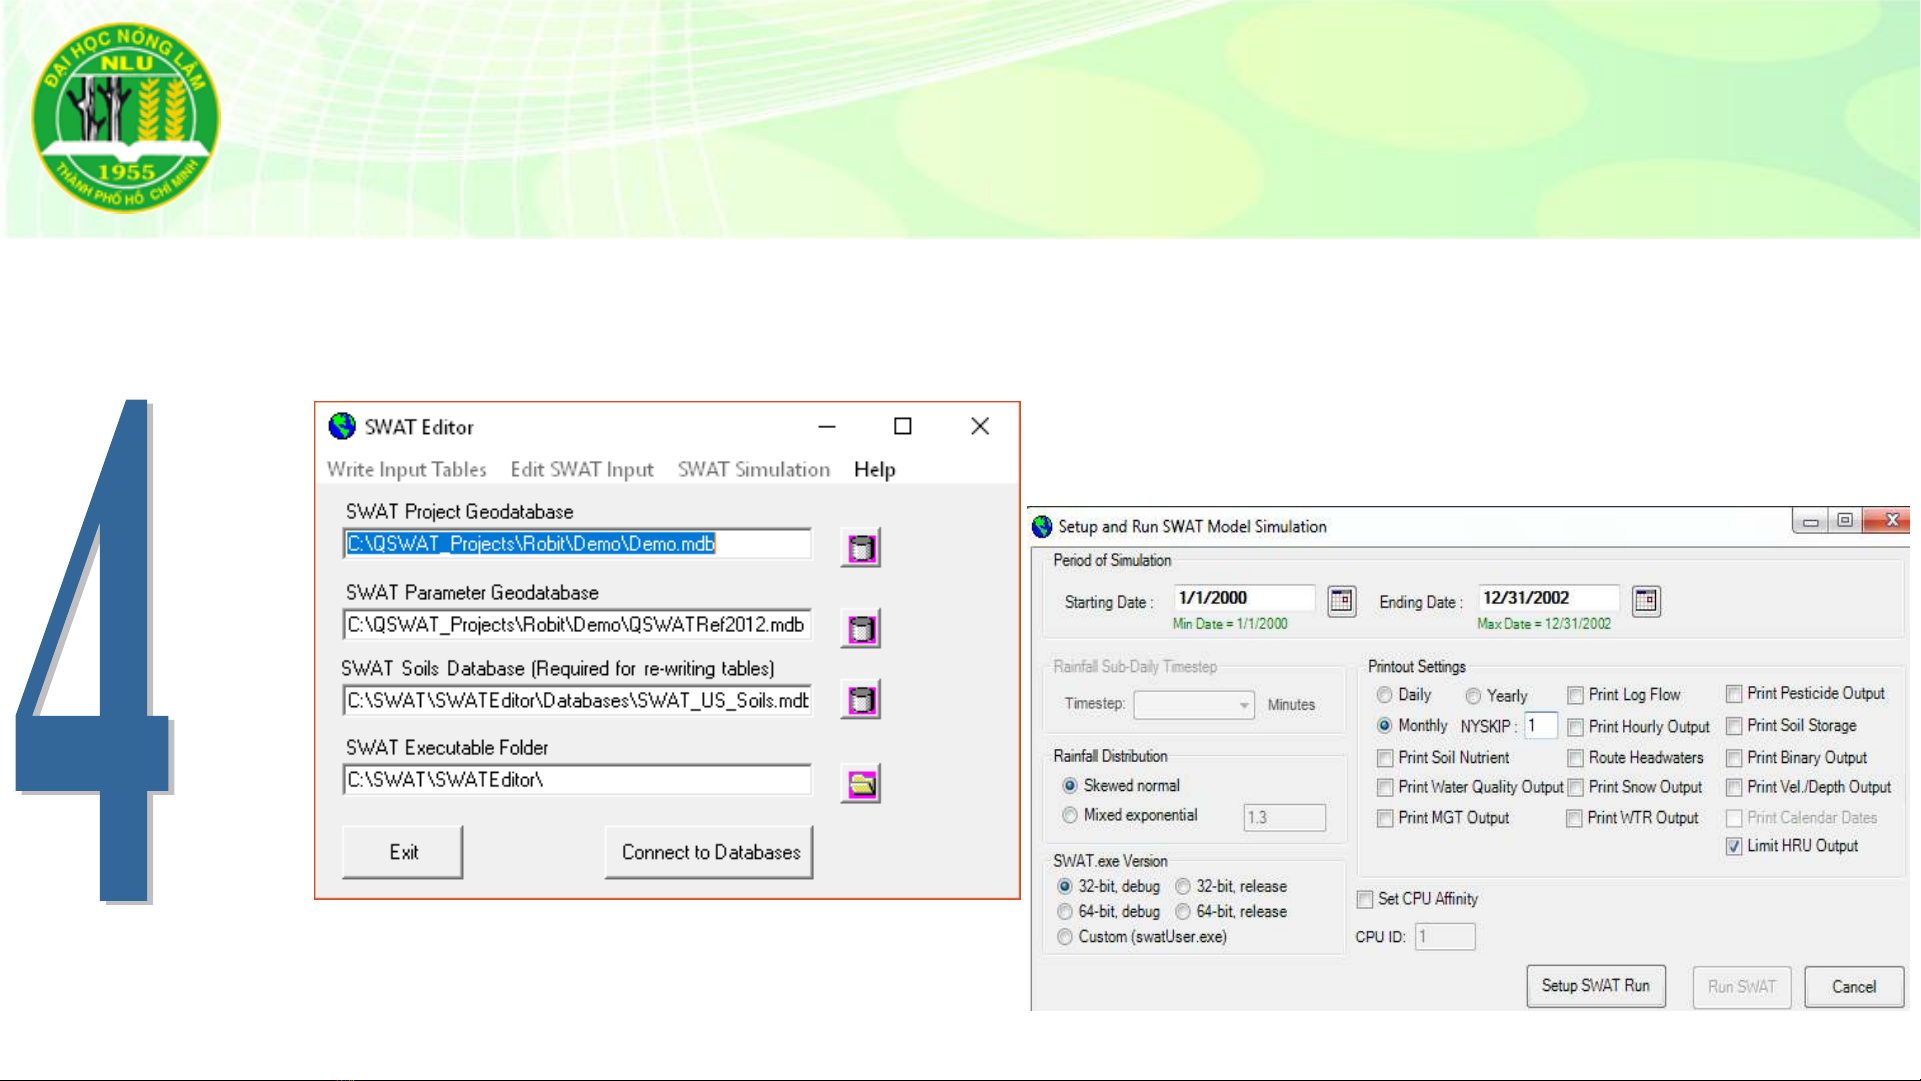Enable Print MGT Output checkbox
The height and width of the screenshot is (1081, 1921).
click(x=1385, y=818)
